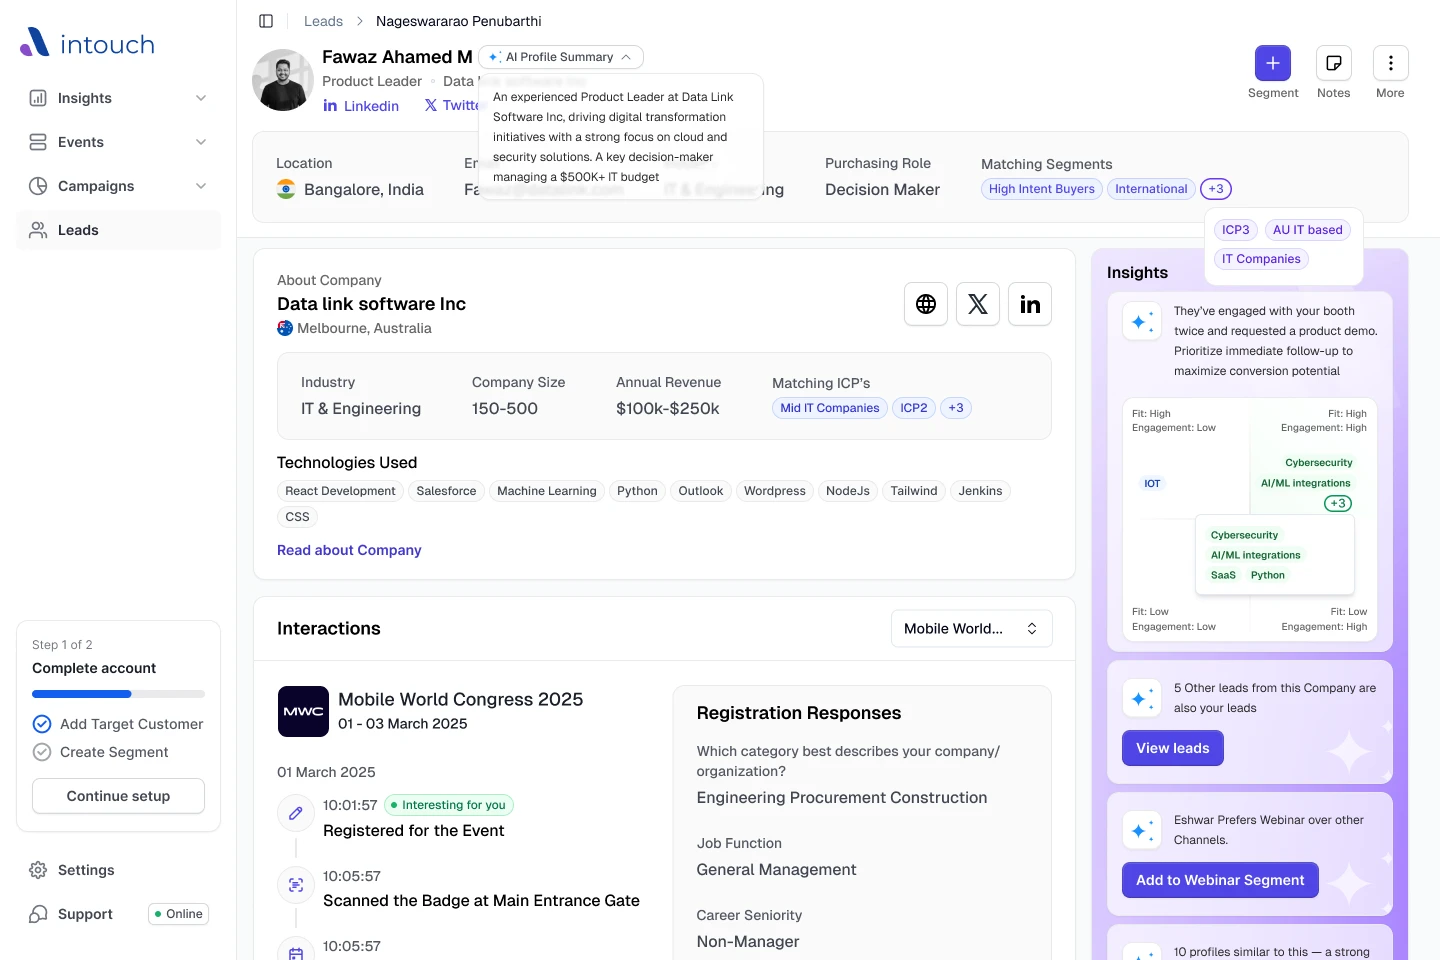The image size is (1440, 960).
Task: Click the IT Companies segment chip
Action: tap(1261, 259)
